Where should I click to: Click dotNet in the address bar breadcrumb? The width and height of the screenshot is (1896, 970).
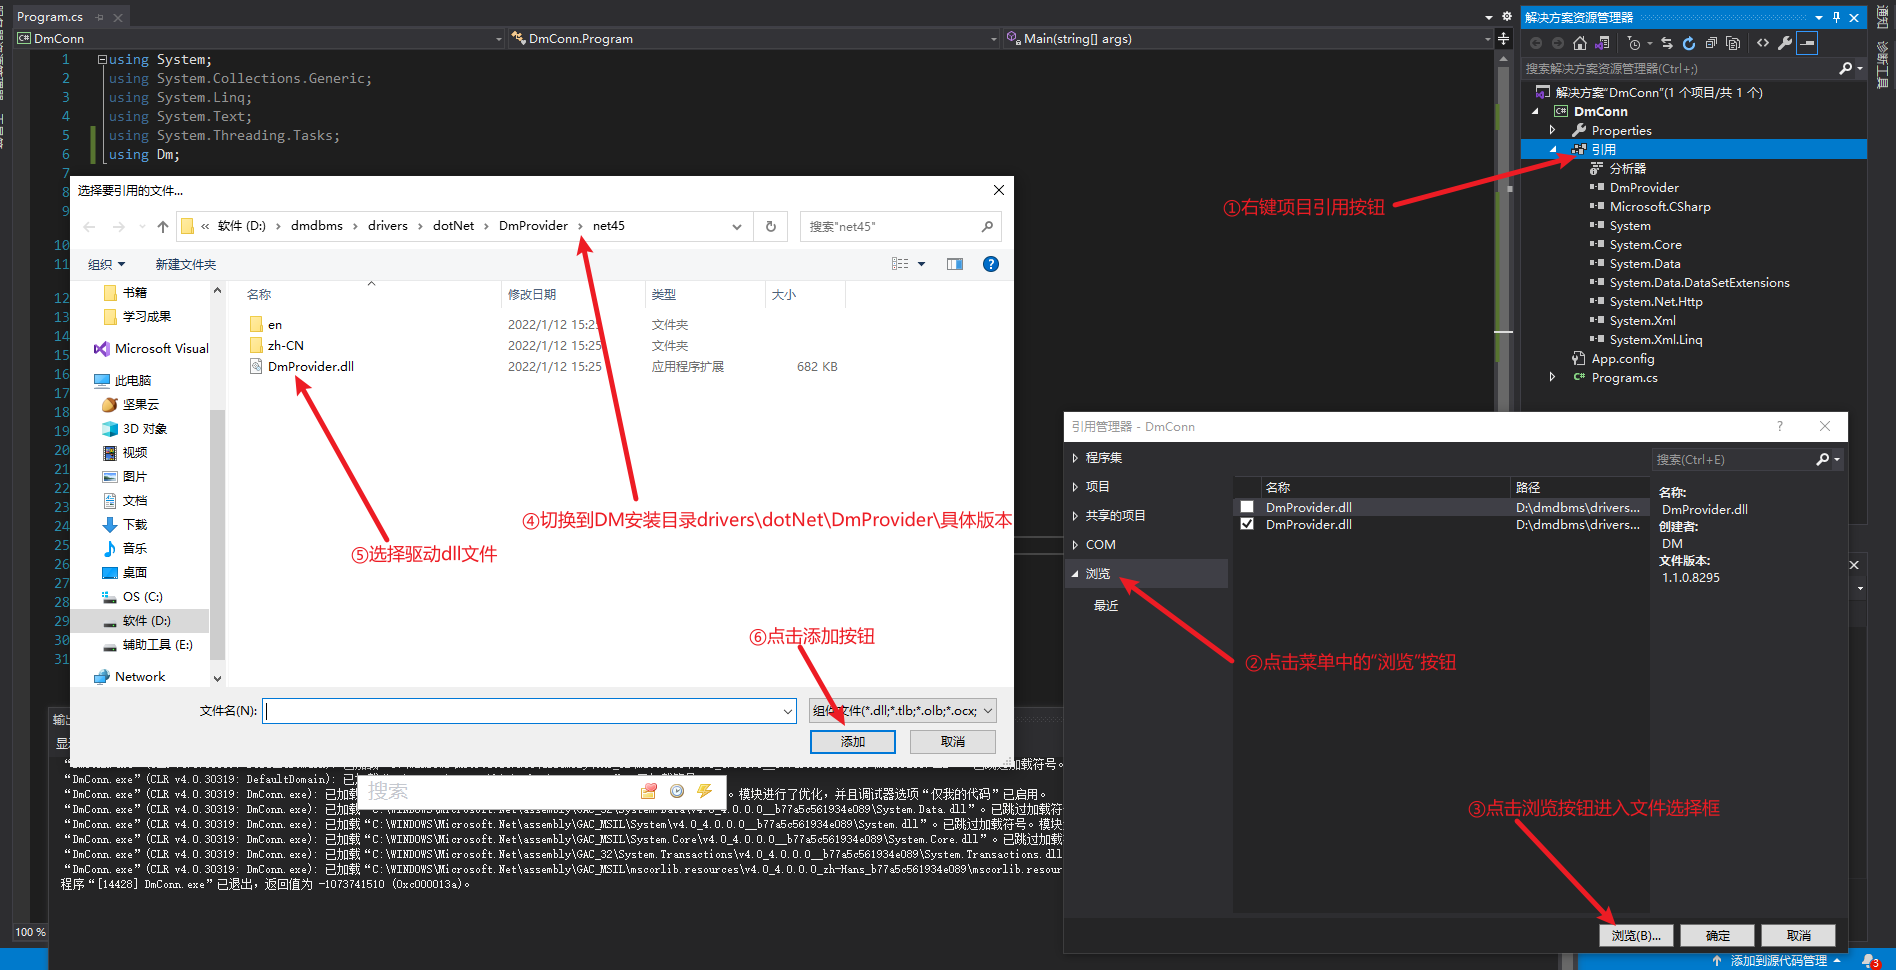(454, 226)
